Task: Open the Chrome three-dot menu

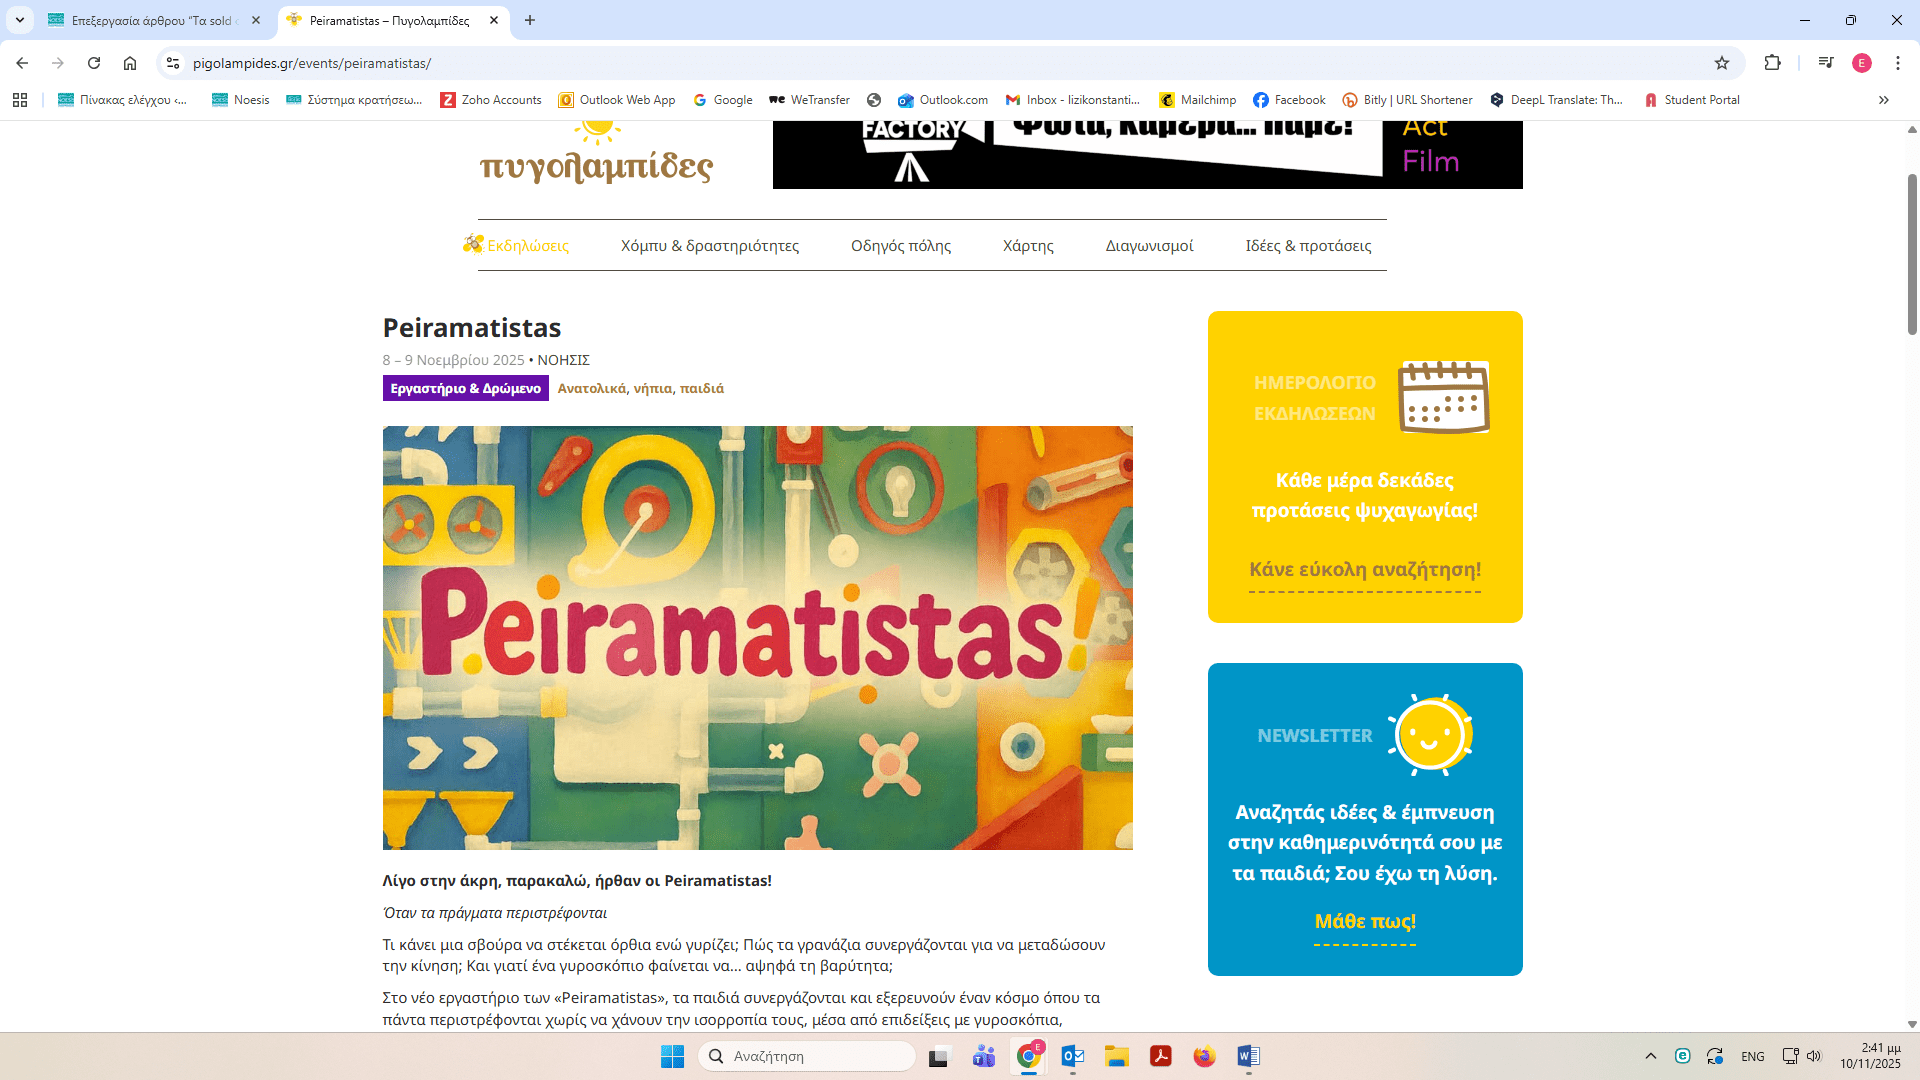Action: click(1897, 63)
